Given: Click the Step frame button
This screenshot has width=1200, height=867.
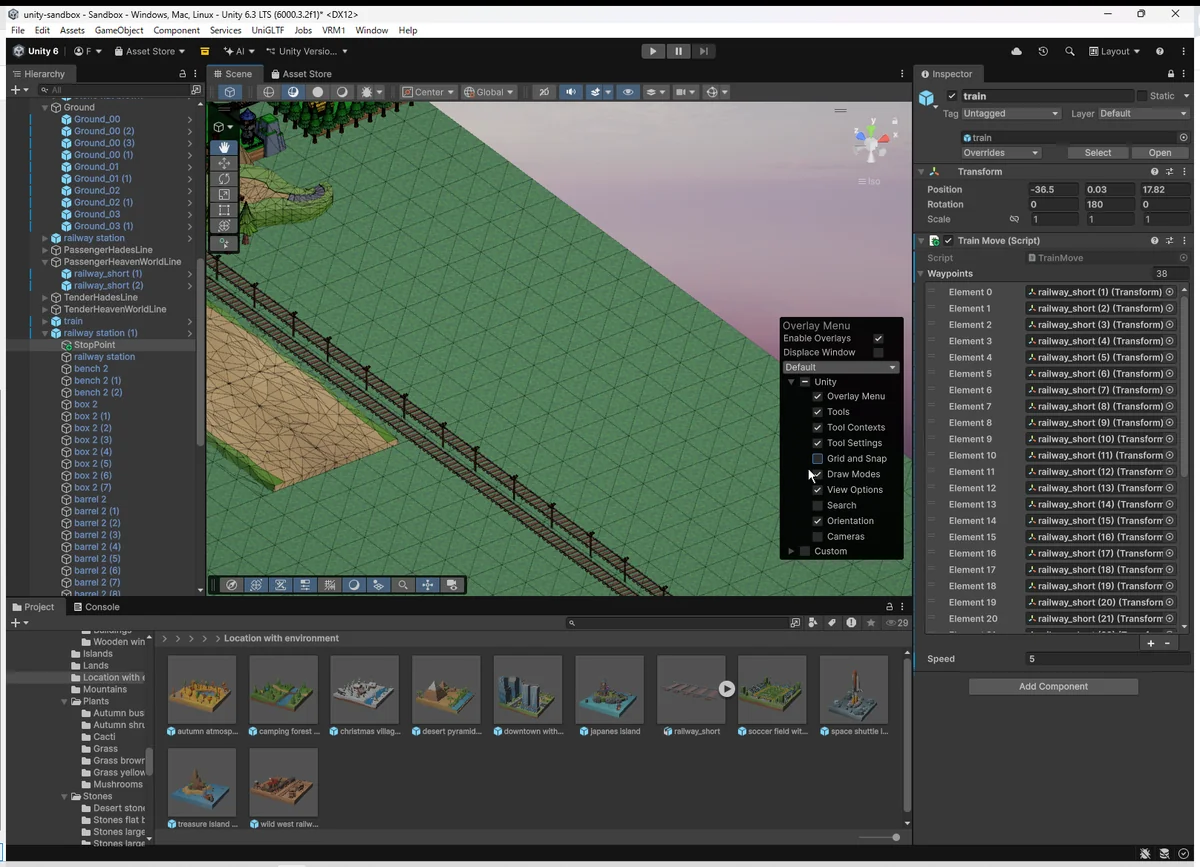Looking at the screenshot, I should tap(704, 51).
